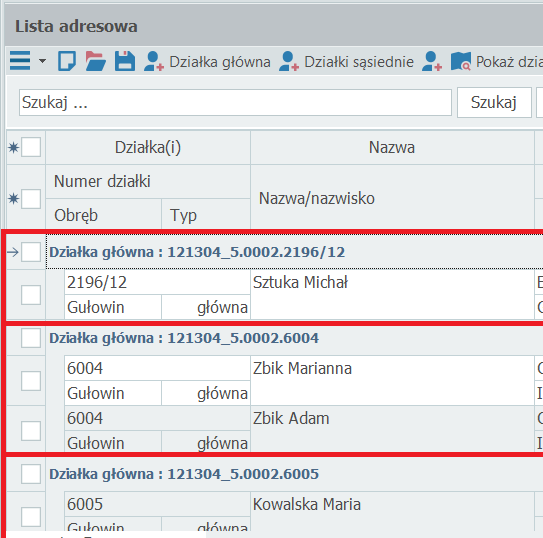This screenshot has height=538, width=543.
Task: Click the unlabeled add person icon
Action: [x=431, y=61]
